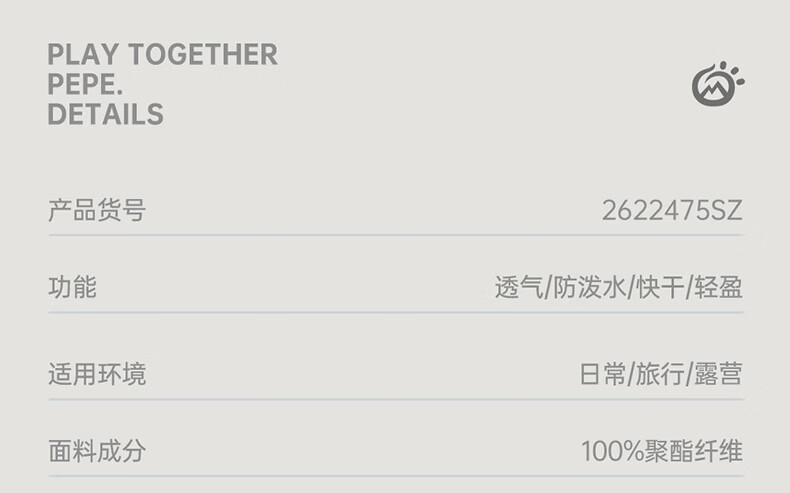790x493 pixels.
Task: Click the 旅行 environment text
Action: click(x=661, y=374)
